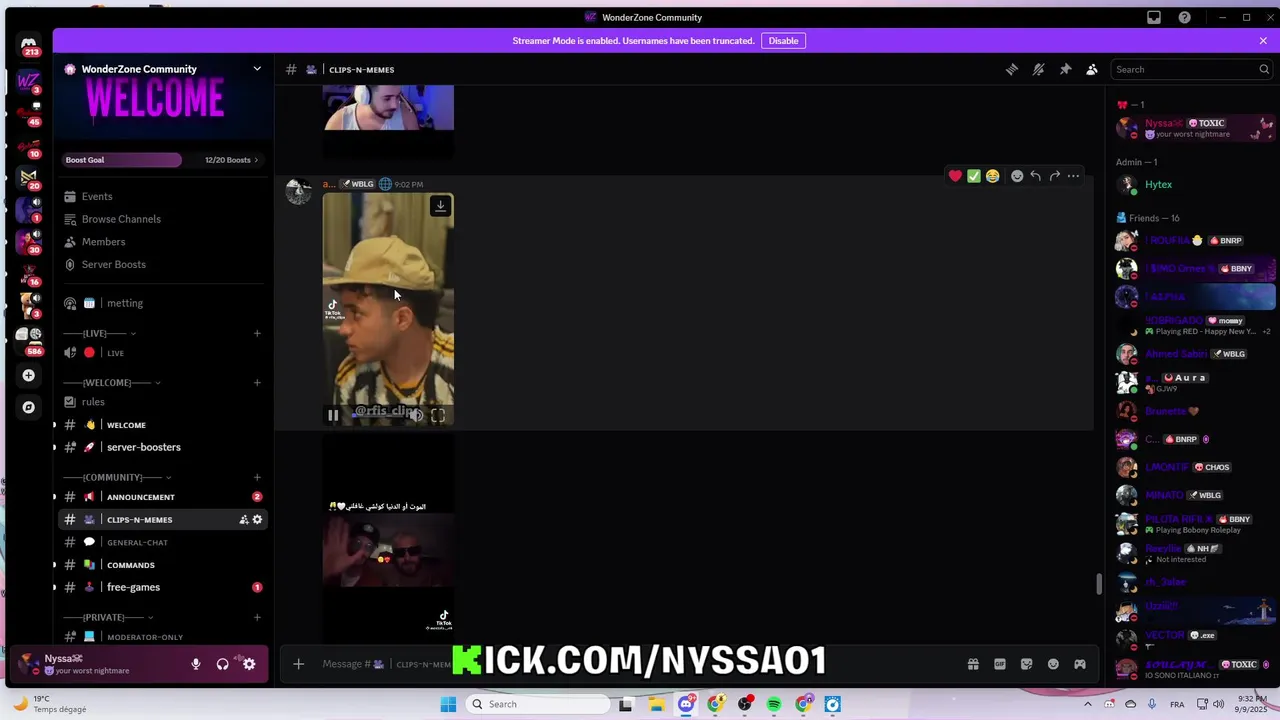Forward the message with right arrow
The width and height of the screenshot is (1280, 720).
[x=1054, y=176]
